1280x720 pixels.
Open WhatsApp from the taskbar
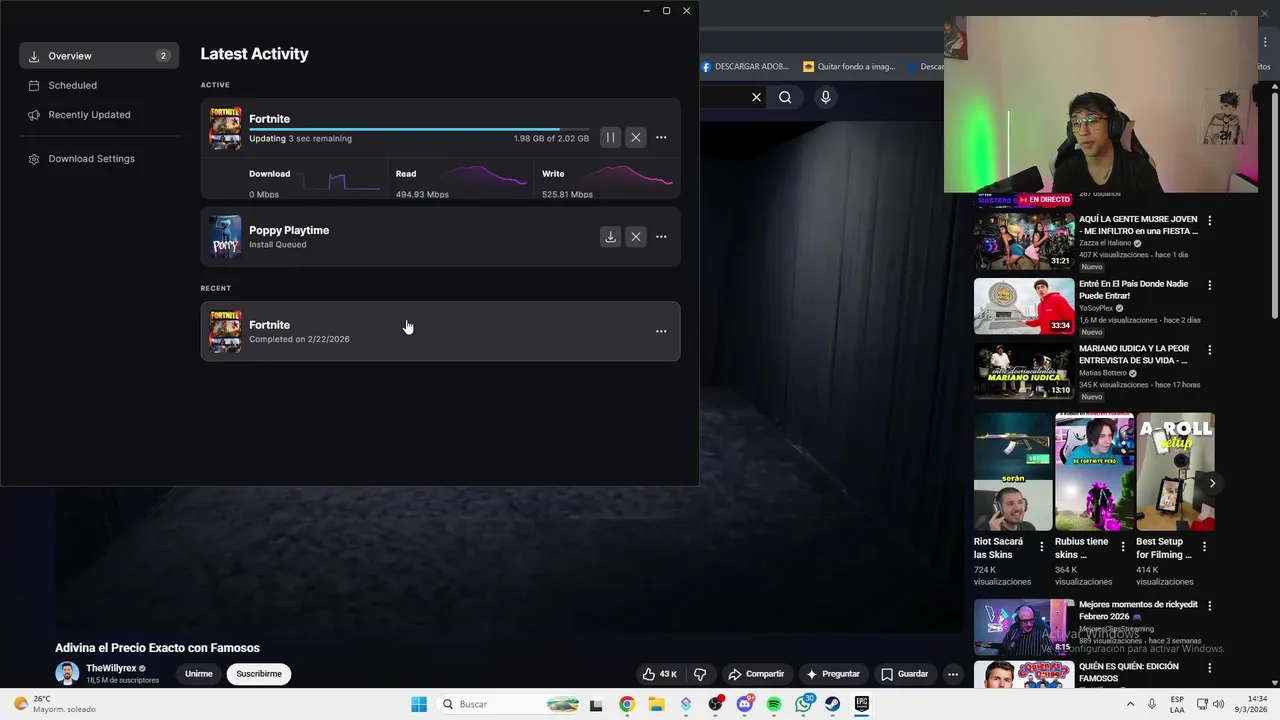pos(804,704)
